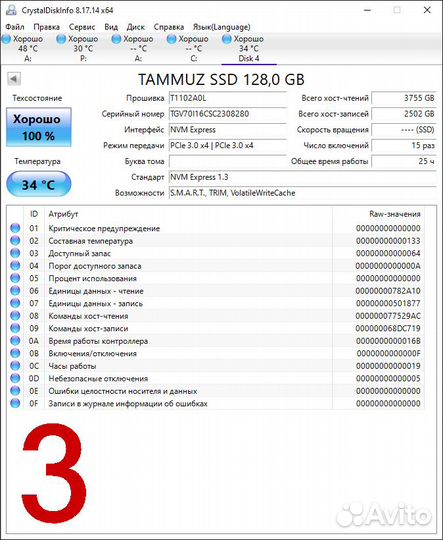The image size is (443, 540).
Task: Click status icon for Время работы контроллера
Action: pos(15,341)
